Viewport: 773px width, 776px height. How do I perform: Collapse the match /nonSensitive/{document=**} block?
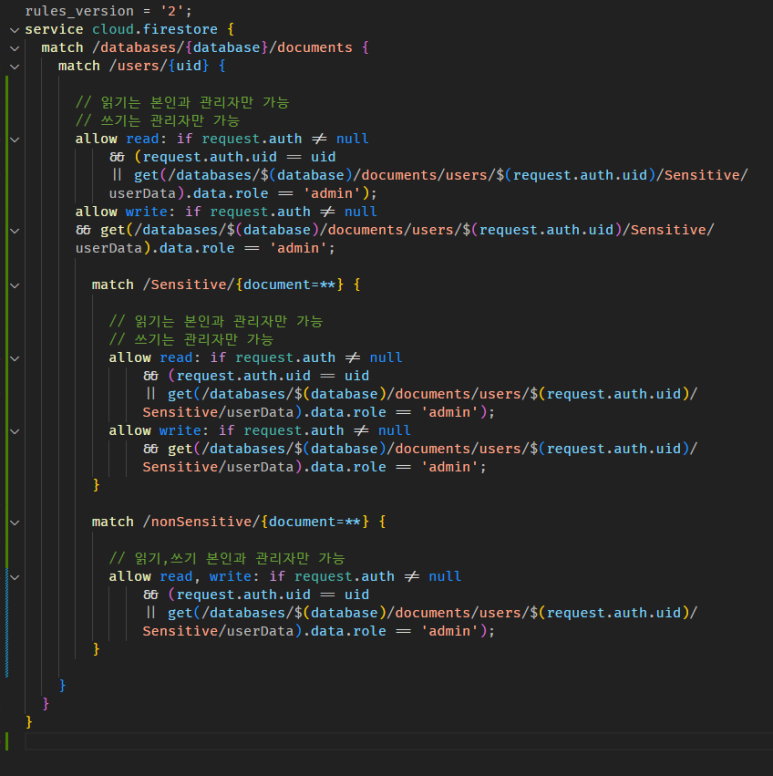point(14,523)
